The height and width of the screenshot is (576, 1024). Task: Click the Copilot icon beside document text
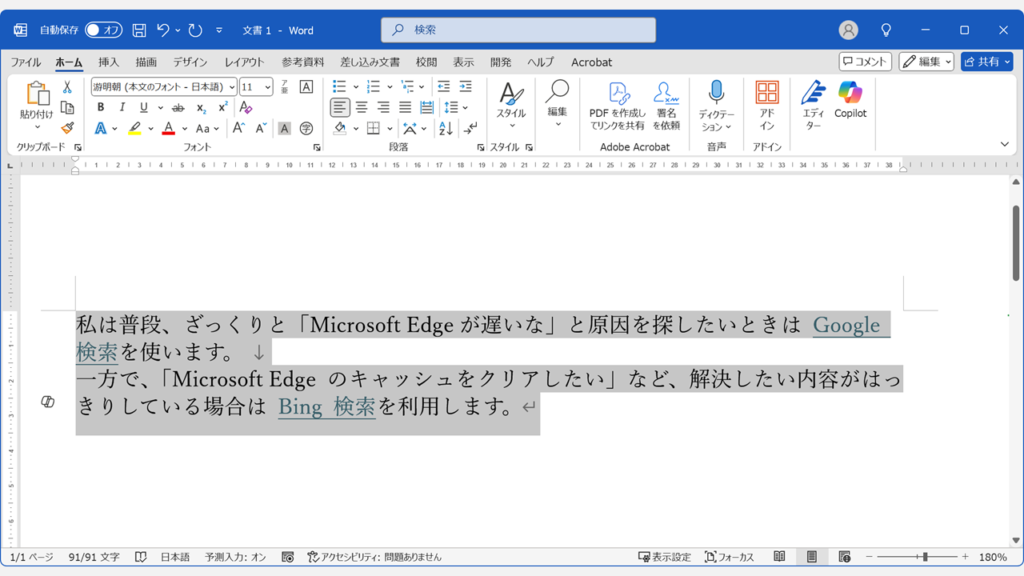[x=48, y=402]
